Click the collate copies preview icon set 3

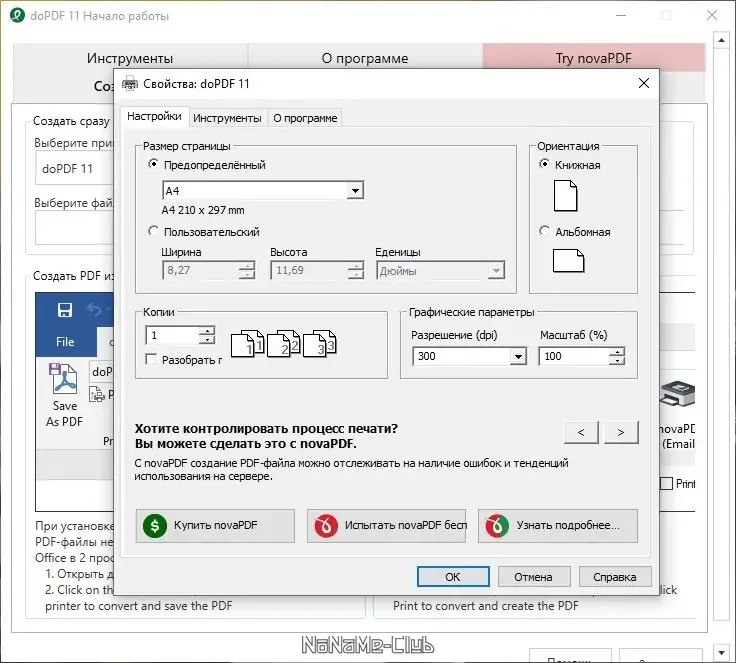pyautogui.click(x=320, y=344)
